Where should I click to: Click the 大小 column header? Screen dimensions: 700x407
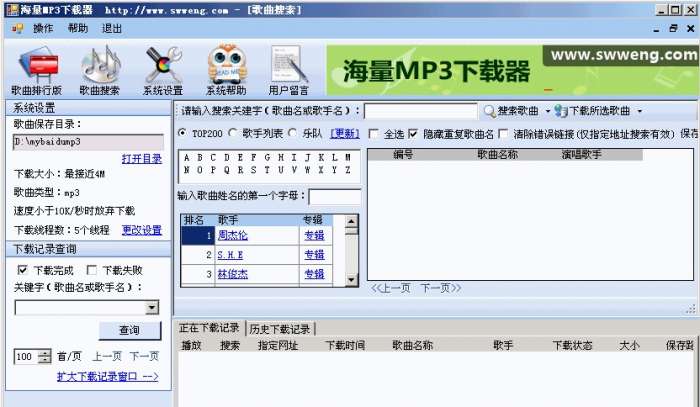[629, 345]
